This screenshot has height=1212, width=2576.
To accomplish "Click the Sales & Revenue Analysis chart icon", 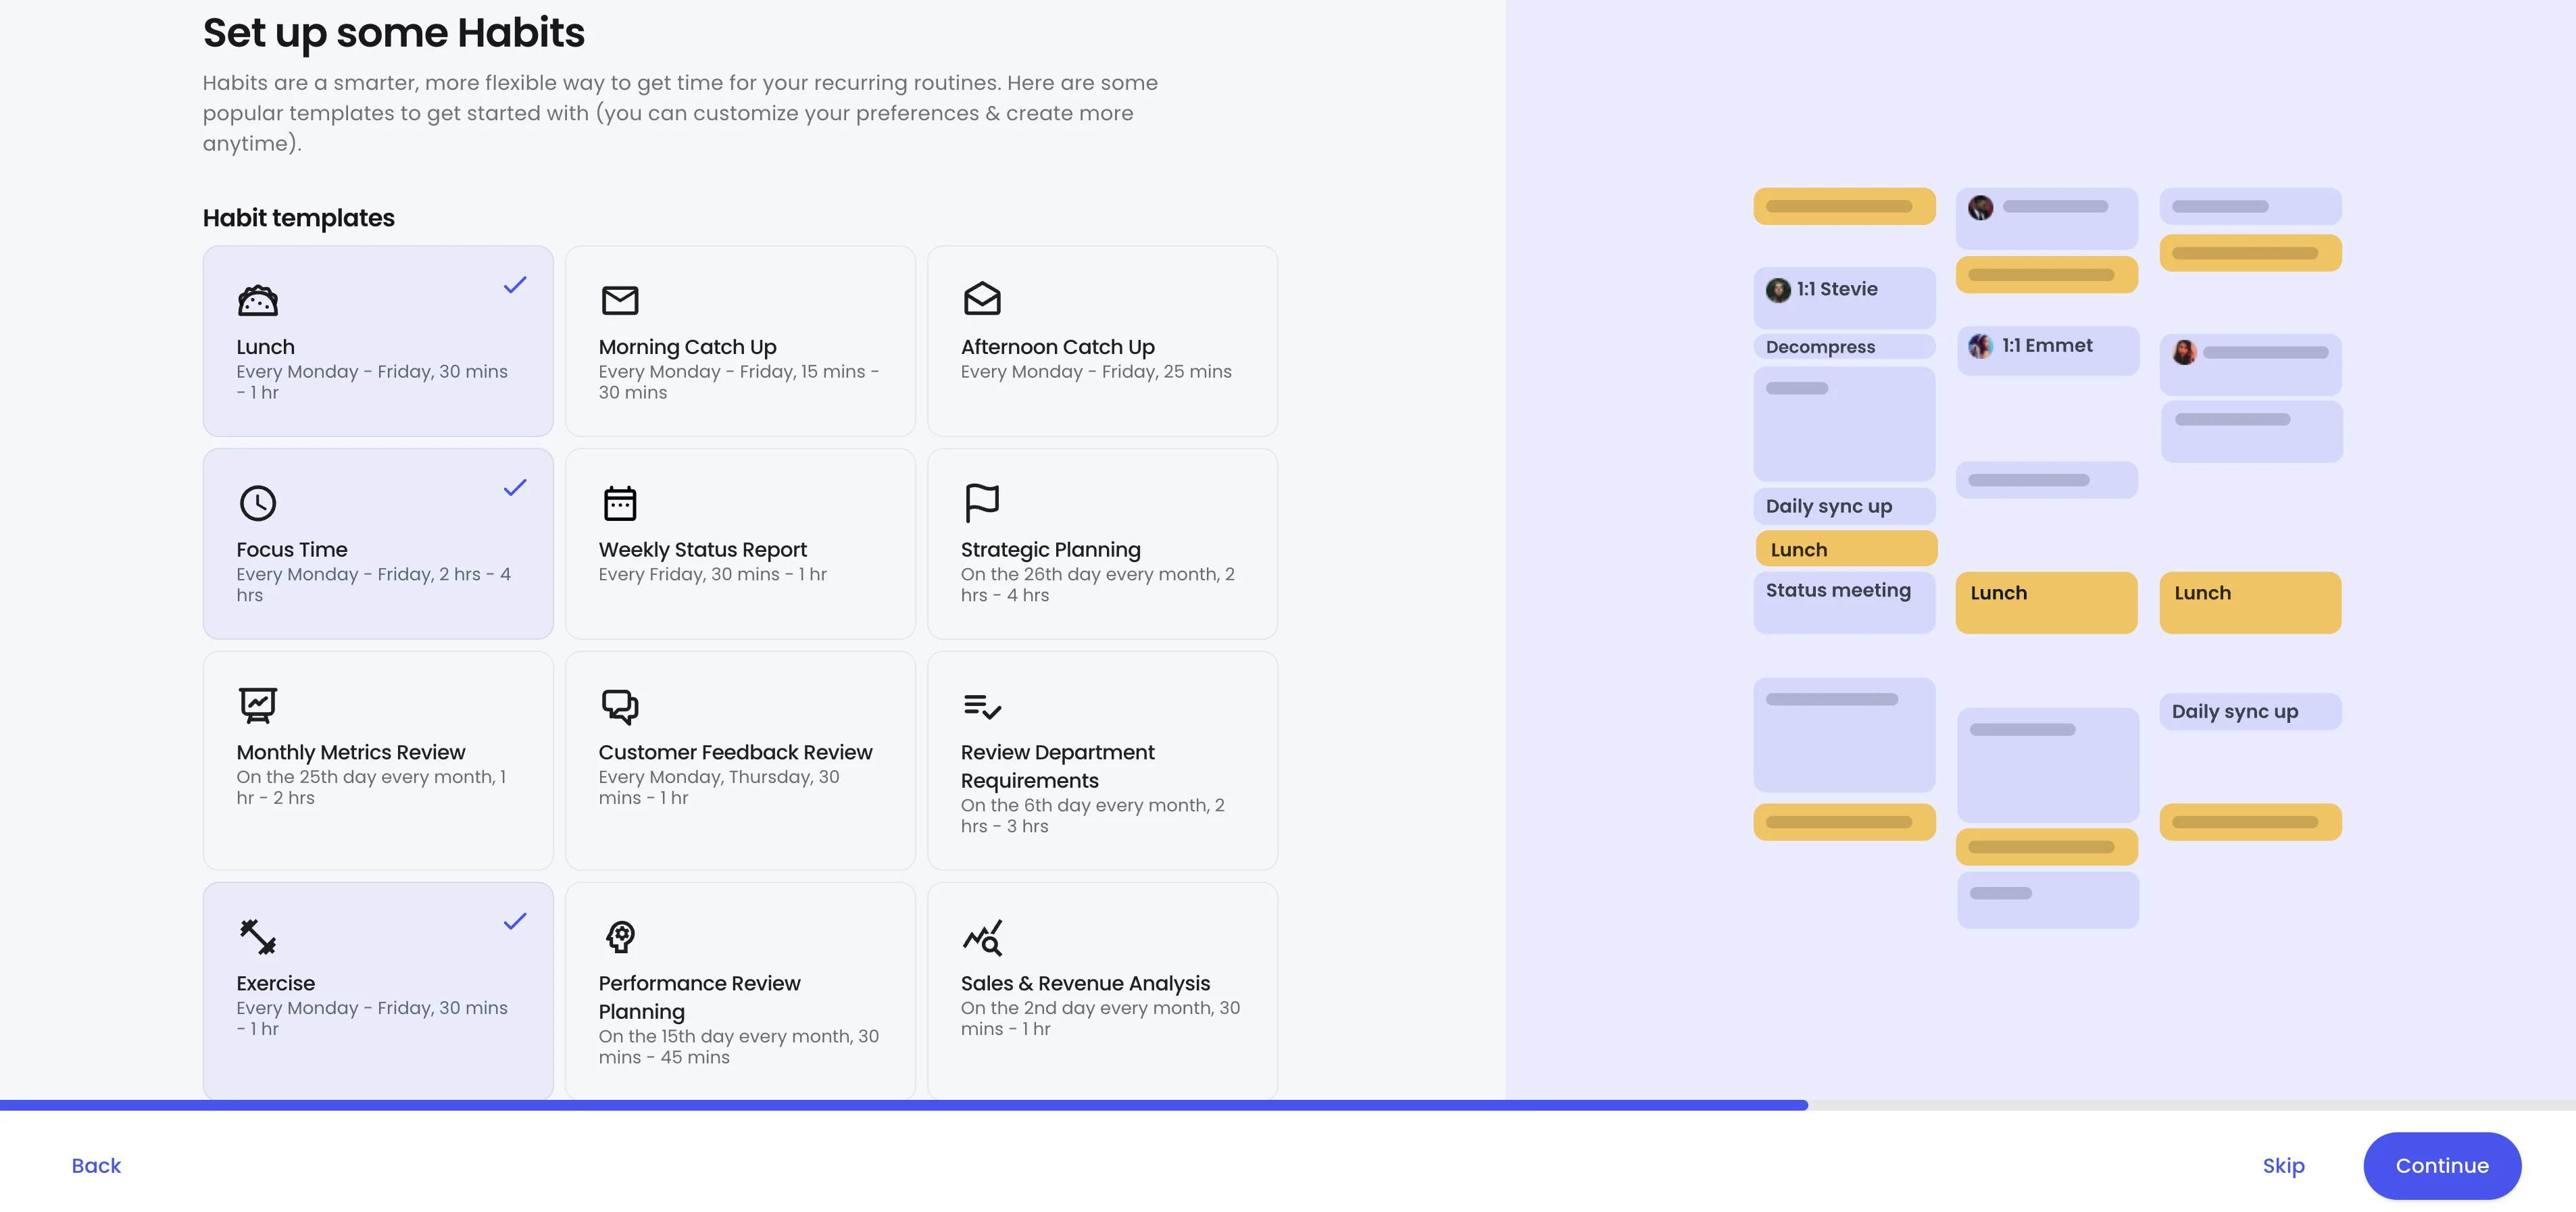I will coord(982,938).
